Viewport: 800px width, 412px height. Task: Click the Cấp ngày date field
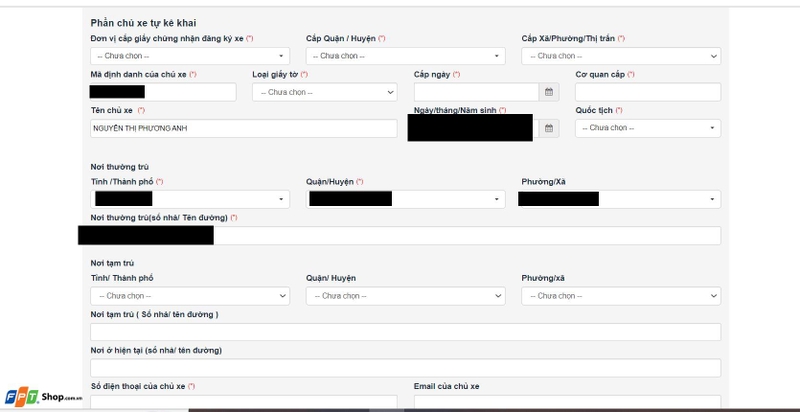tap(477, 92)
